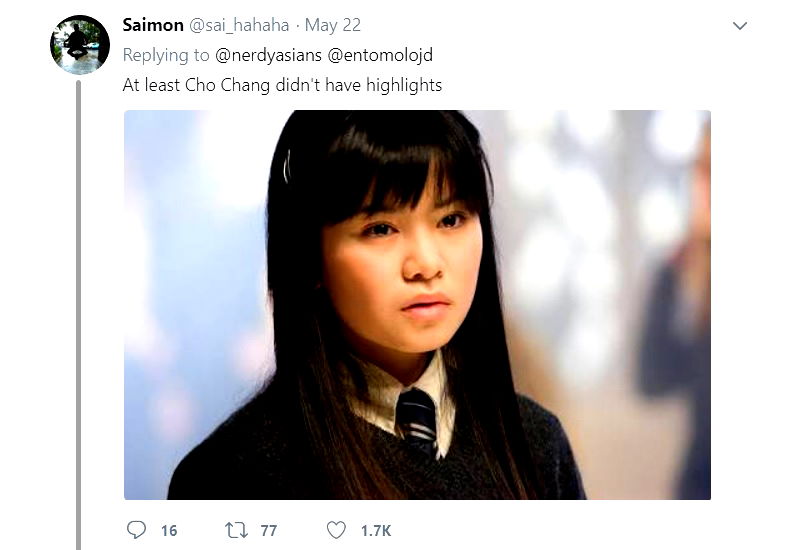Click the hair clip in the photo
The width and height of the screenshot is (800, 550).
point(287,166)
